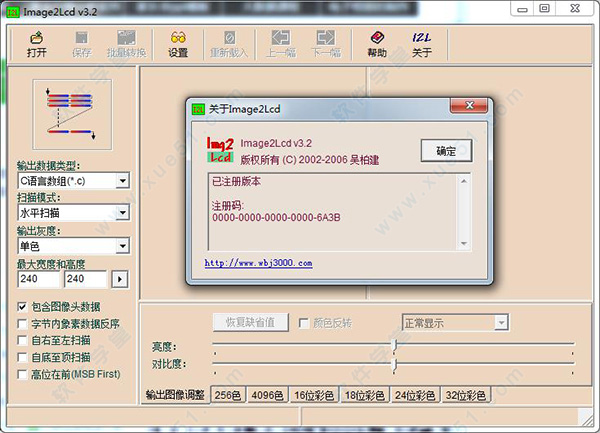Screen dimensions: 600x433
Task: Click the 对比度 contrast slider handle
Action: click(x=394, y=365)
